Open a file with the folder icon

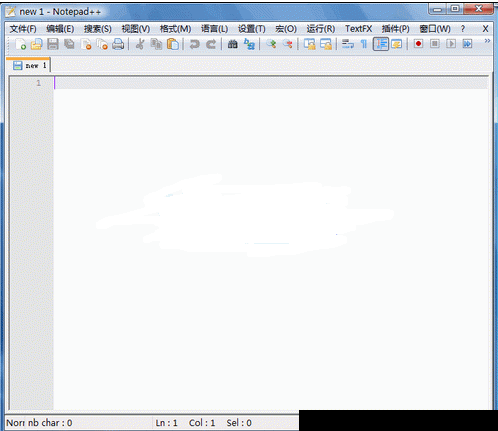click(36, 44)
